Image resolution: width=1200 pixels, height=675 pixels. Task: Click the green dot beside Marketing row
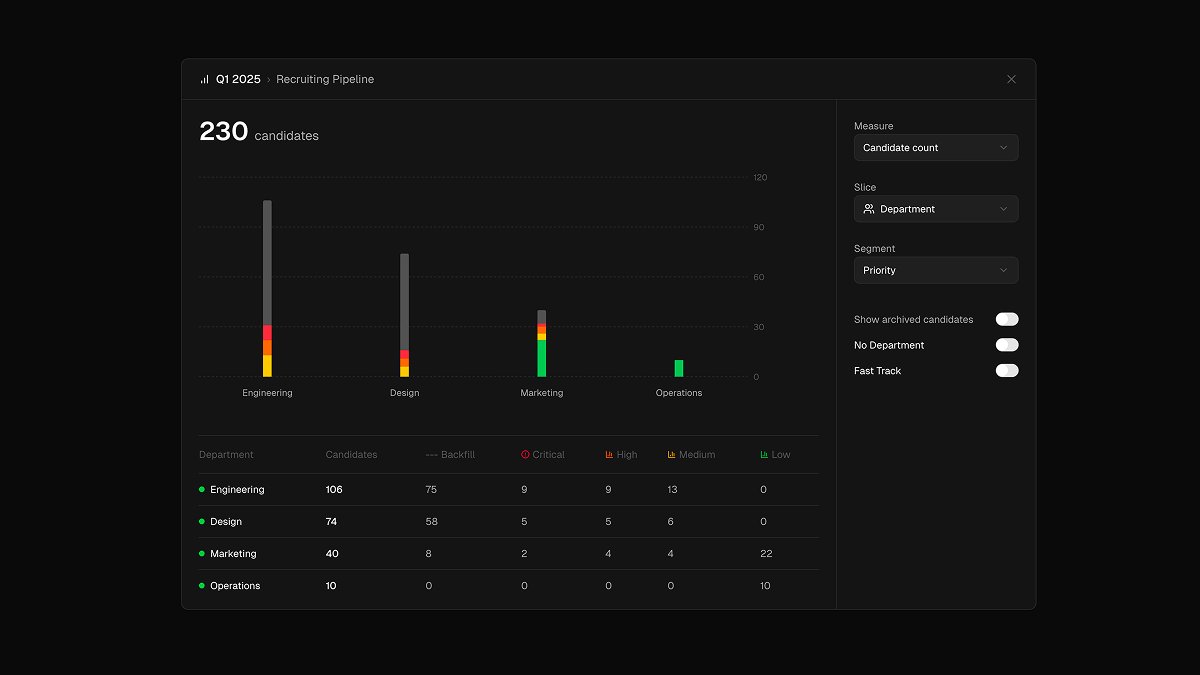(202, 553)
